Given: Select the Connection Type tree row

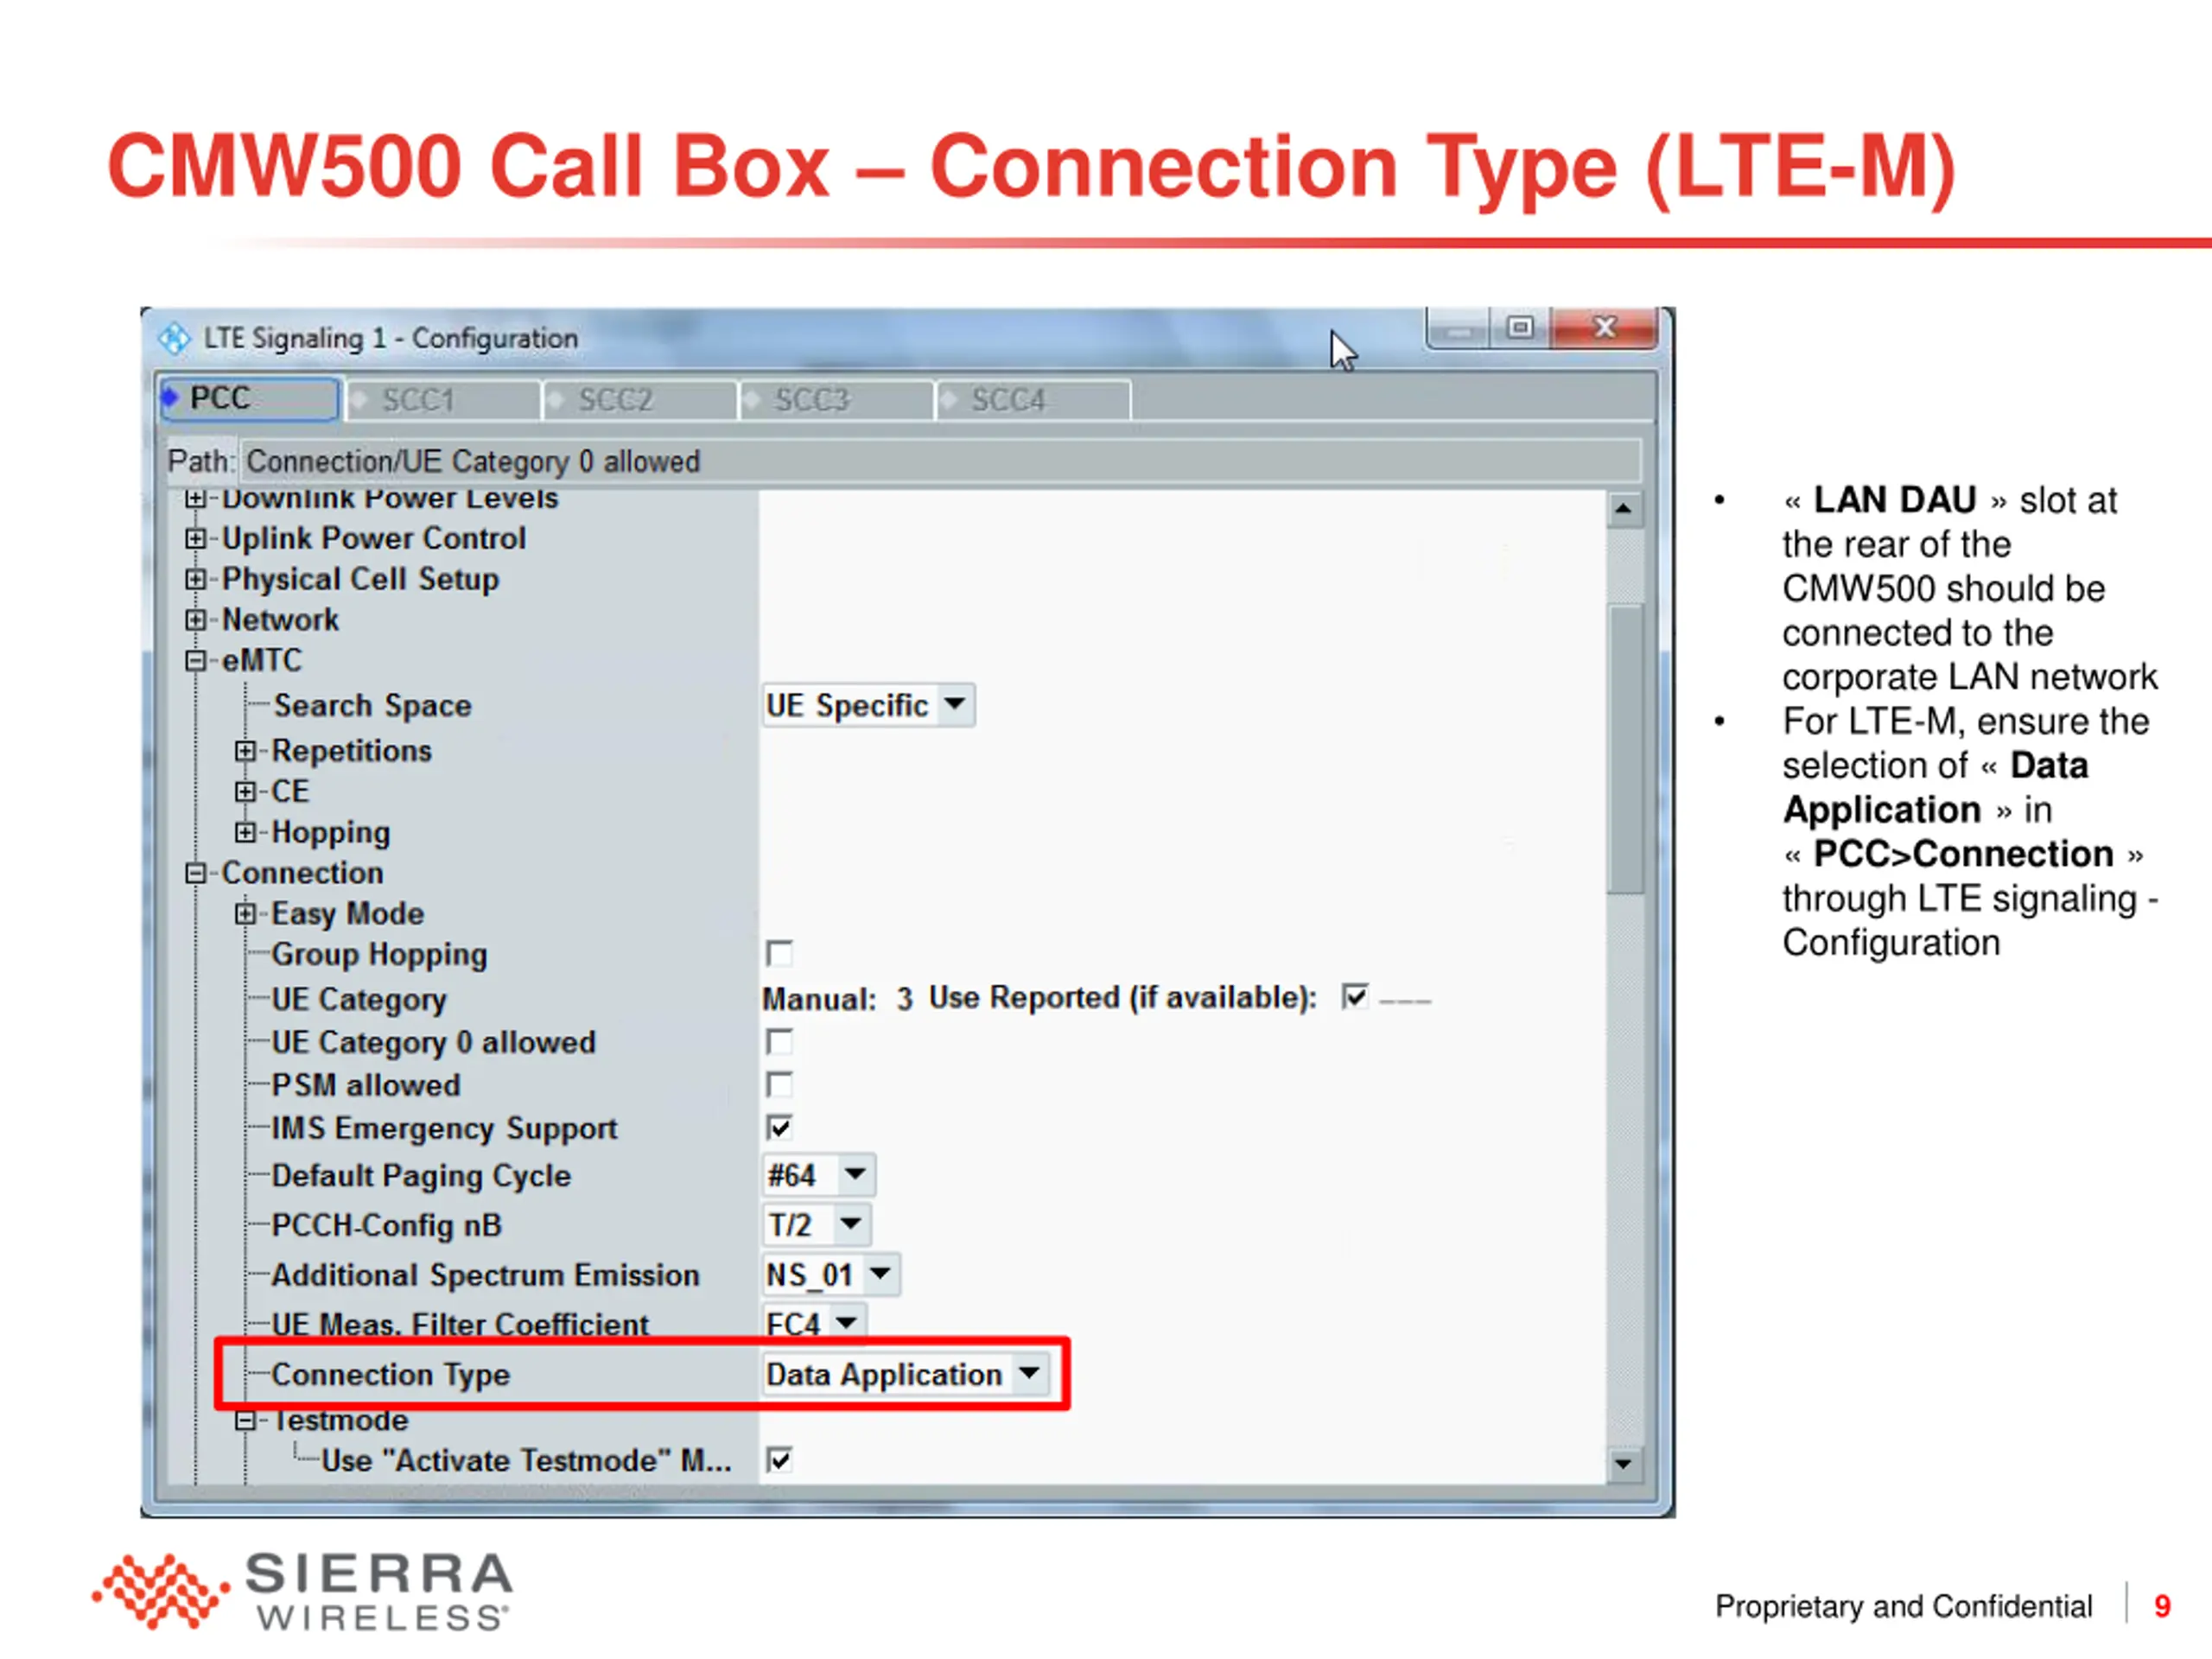Looking at the screenshot, I should (390, 1375).
